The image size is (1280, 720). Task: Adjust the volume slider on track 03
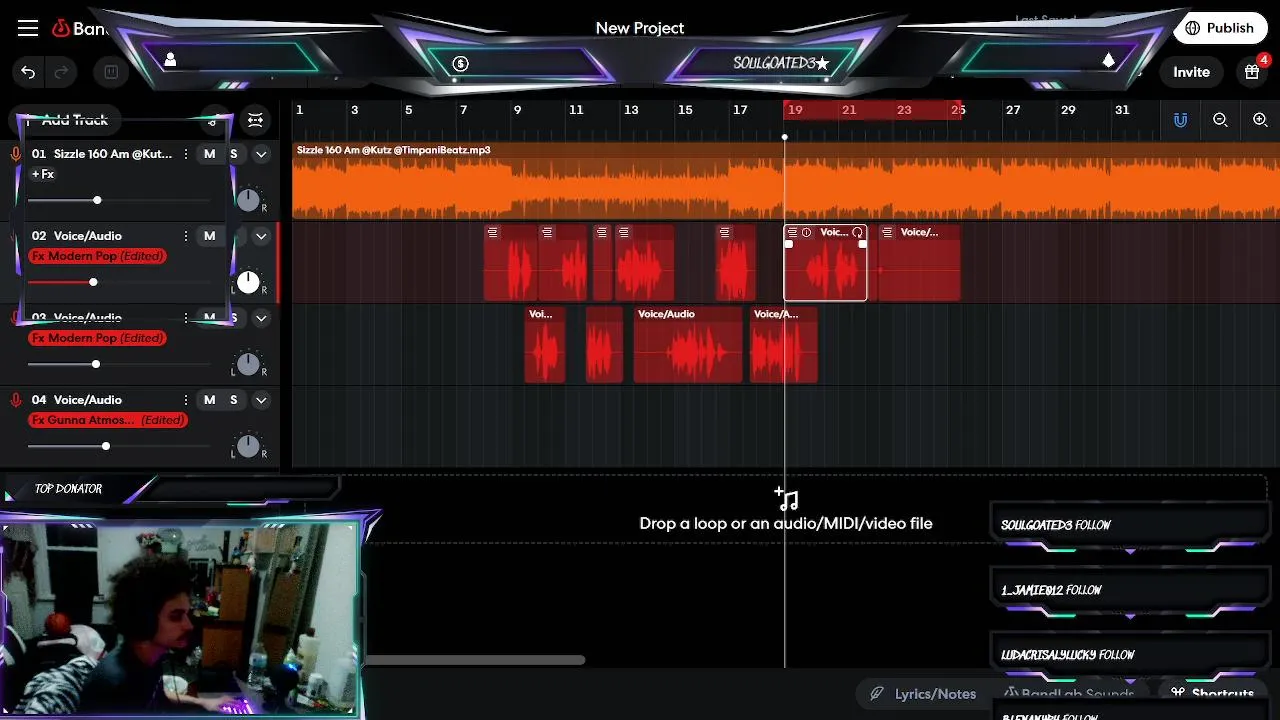click(96, 364)
